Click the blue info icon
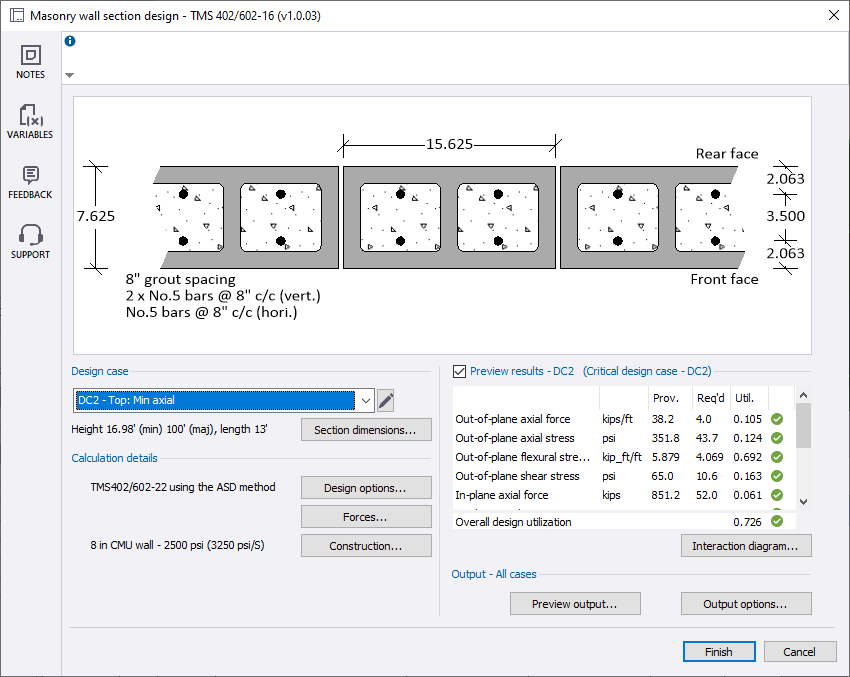 (70, 41)
